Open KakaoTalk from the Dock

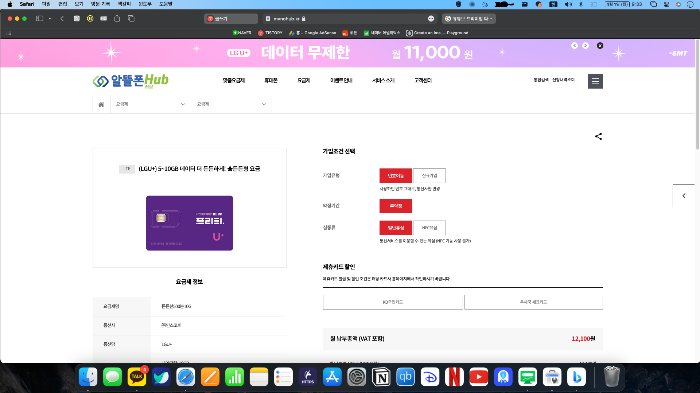137,377
